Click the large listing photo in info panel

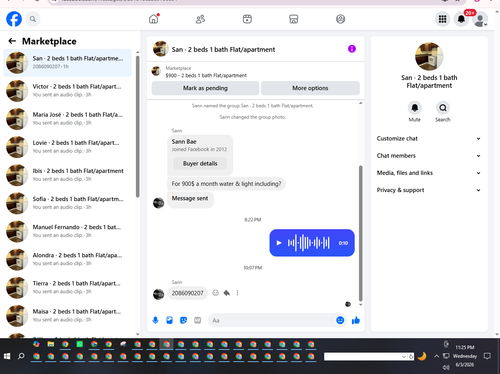point(429,56)
